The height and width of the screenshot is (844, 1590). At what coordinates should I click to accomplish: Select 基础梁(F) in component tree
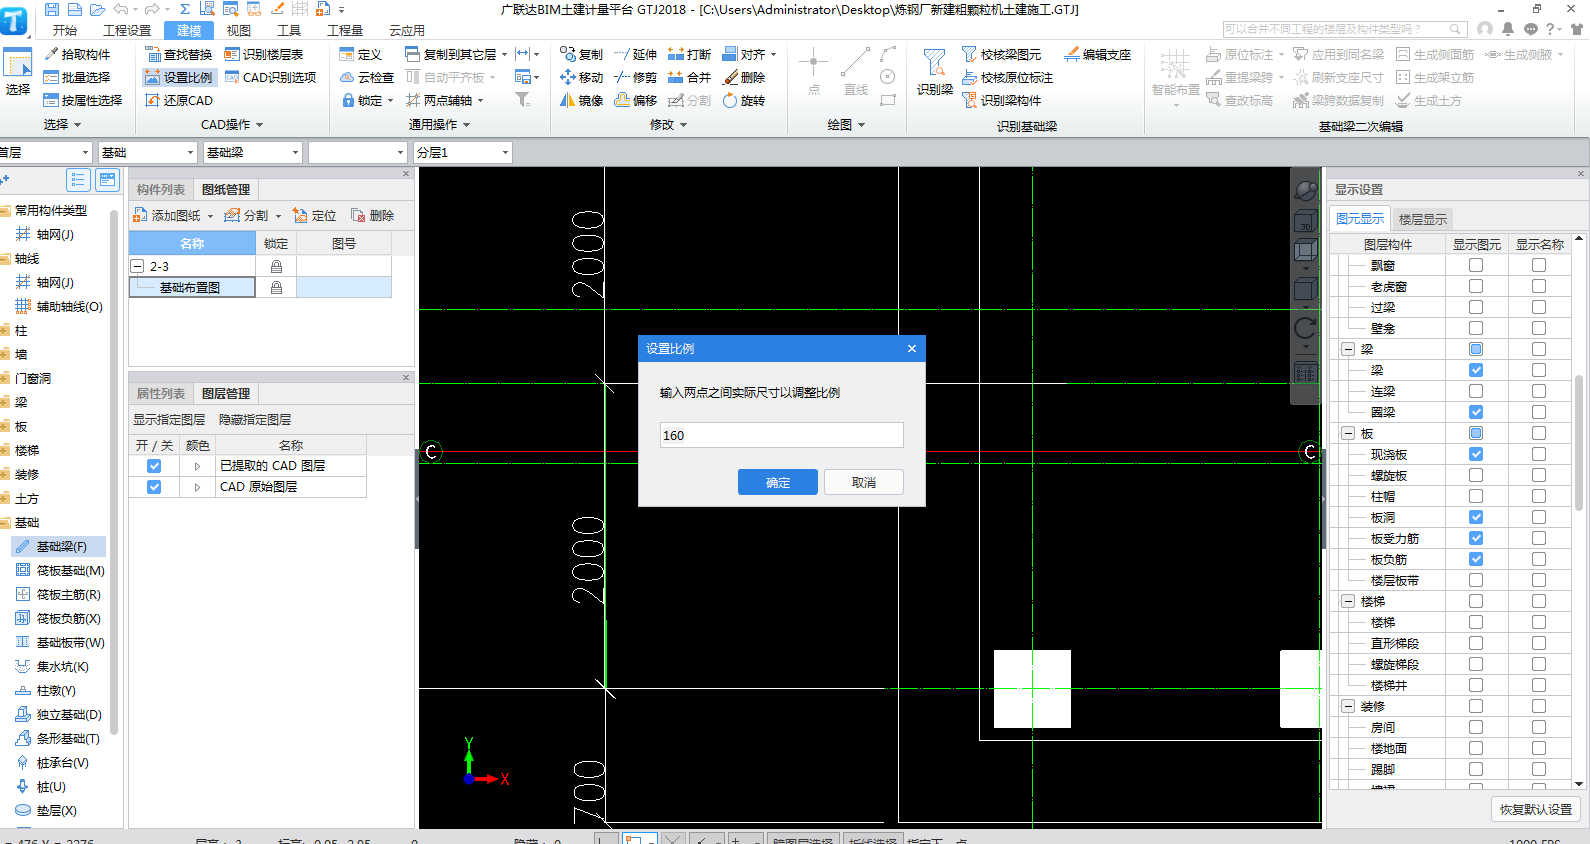click(x=58, y=546)
